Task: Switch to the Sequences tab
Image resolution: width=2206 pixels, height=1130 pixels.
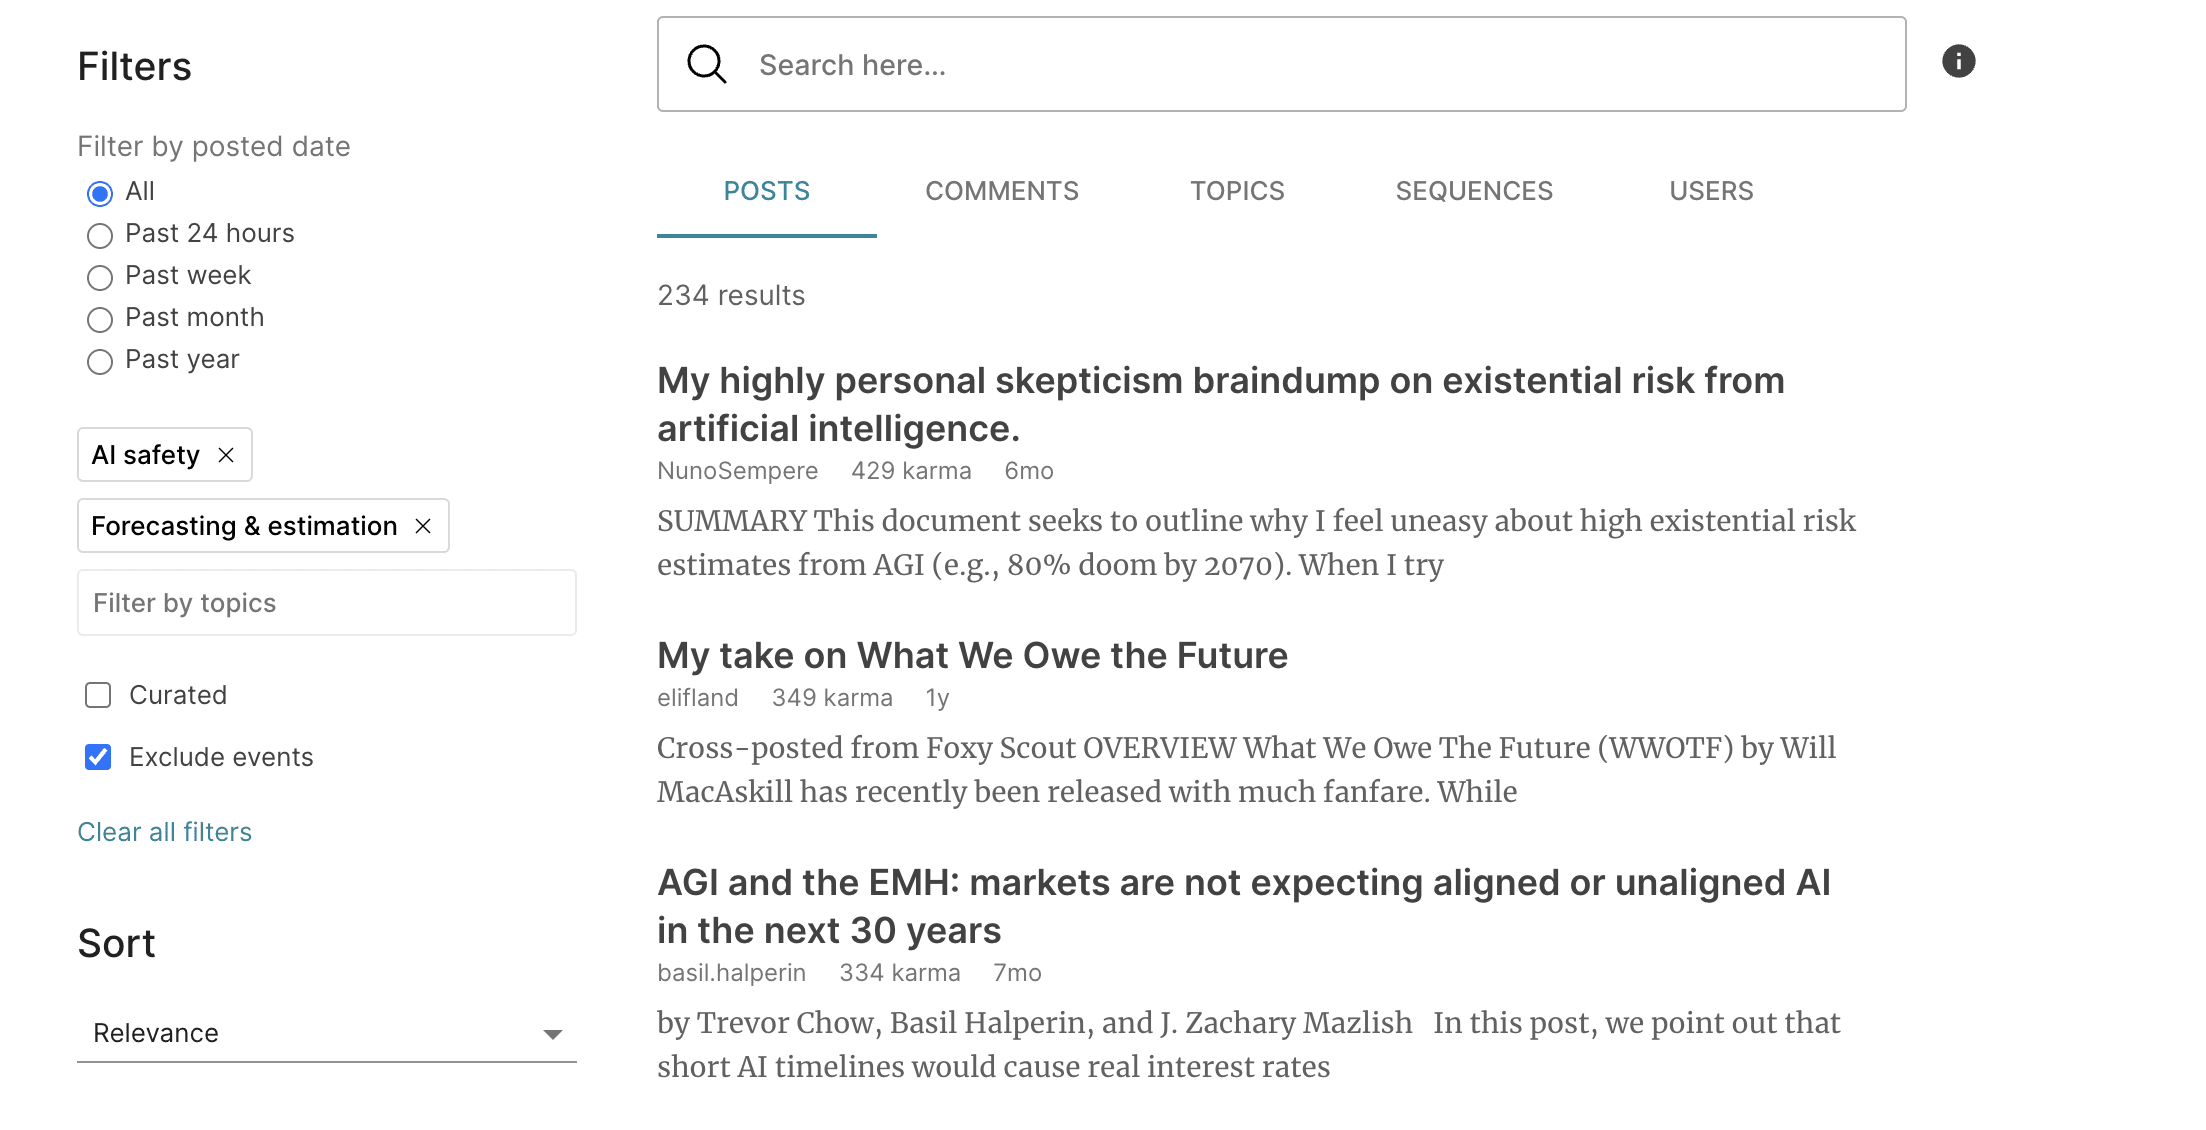Action: pos(1473,191)
